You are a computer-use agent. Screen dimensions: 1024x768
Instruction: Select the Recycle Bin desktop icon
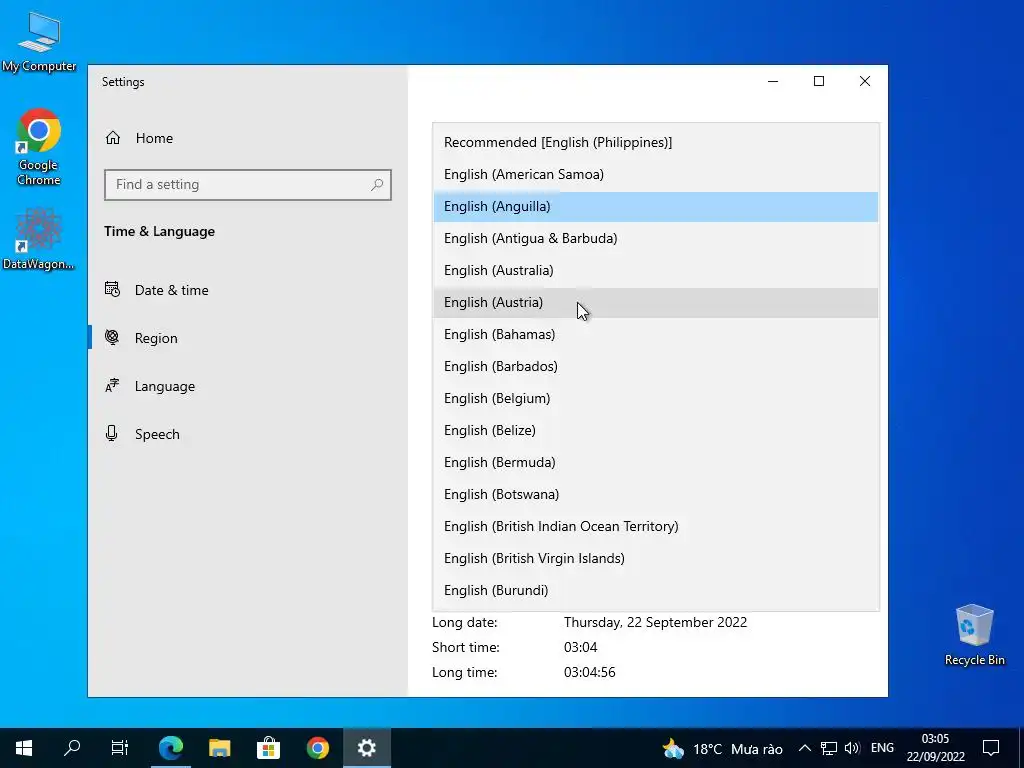[x=974, y=635]
